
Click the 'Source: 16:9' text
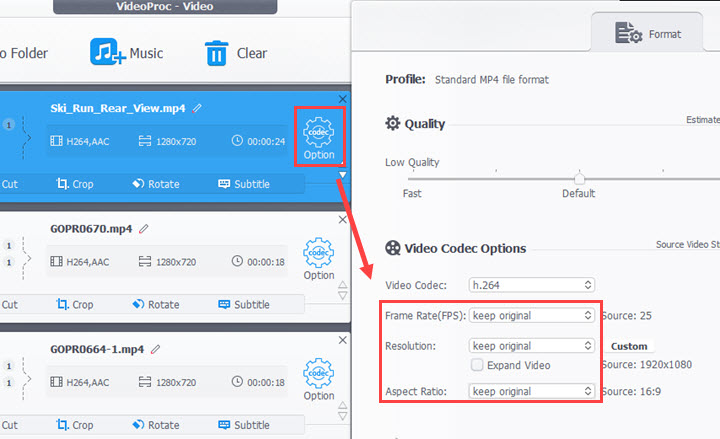coord(631,392)
